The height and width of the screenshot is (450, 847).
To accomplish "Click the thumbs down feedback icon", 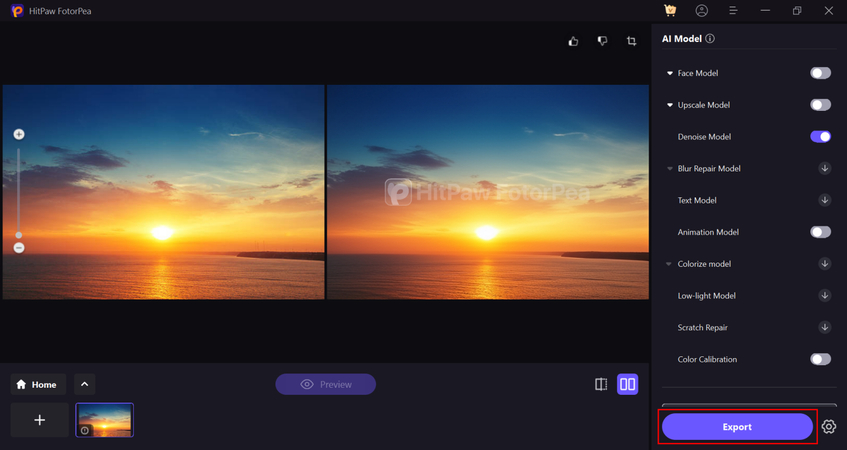I will point(602,41).
